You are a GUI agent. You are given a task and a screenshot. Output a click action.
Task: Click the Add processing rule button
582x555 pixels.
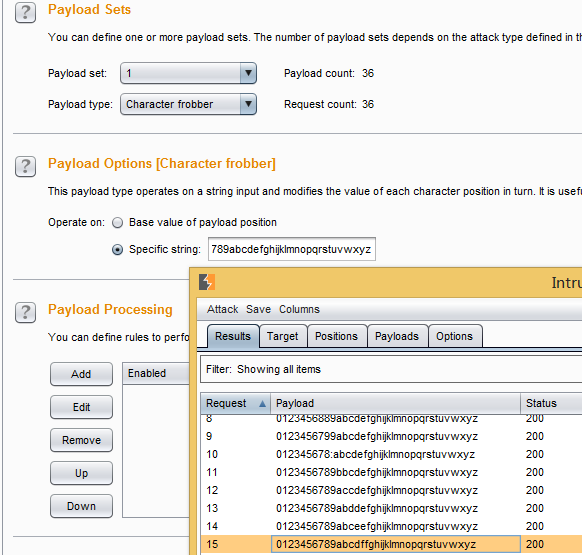tap(81, 374)
